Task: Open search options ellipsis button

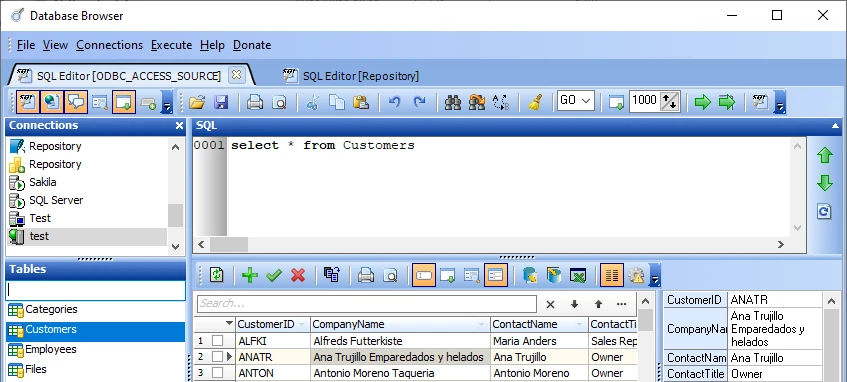Action: [x=621, y=304]
